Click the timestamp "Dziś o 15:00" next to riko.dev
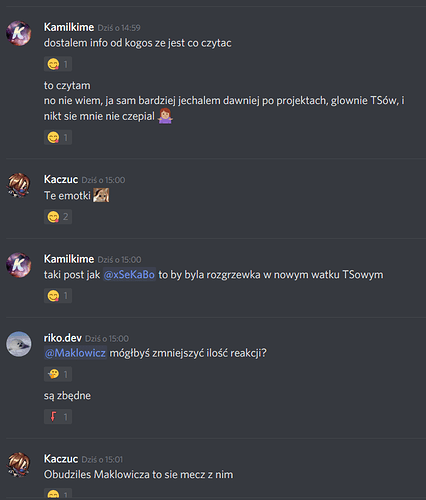This screenshot has height=500, width=426. [x=107, y=339]
